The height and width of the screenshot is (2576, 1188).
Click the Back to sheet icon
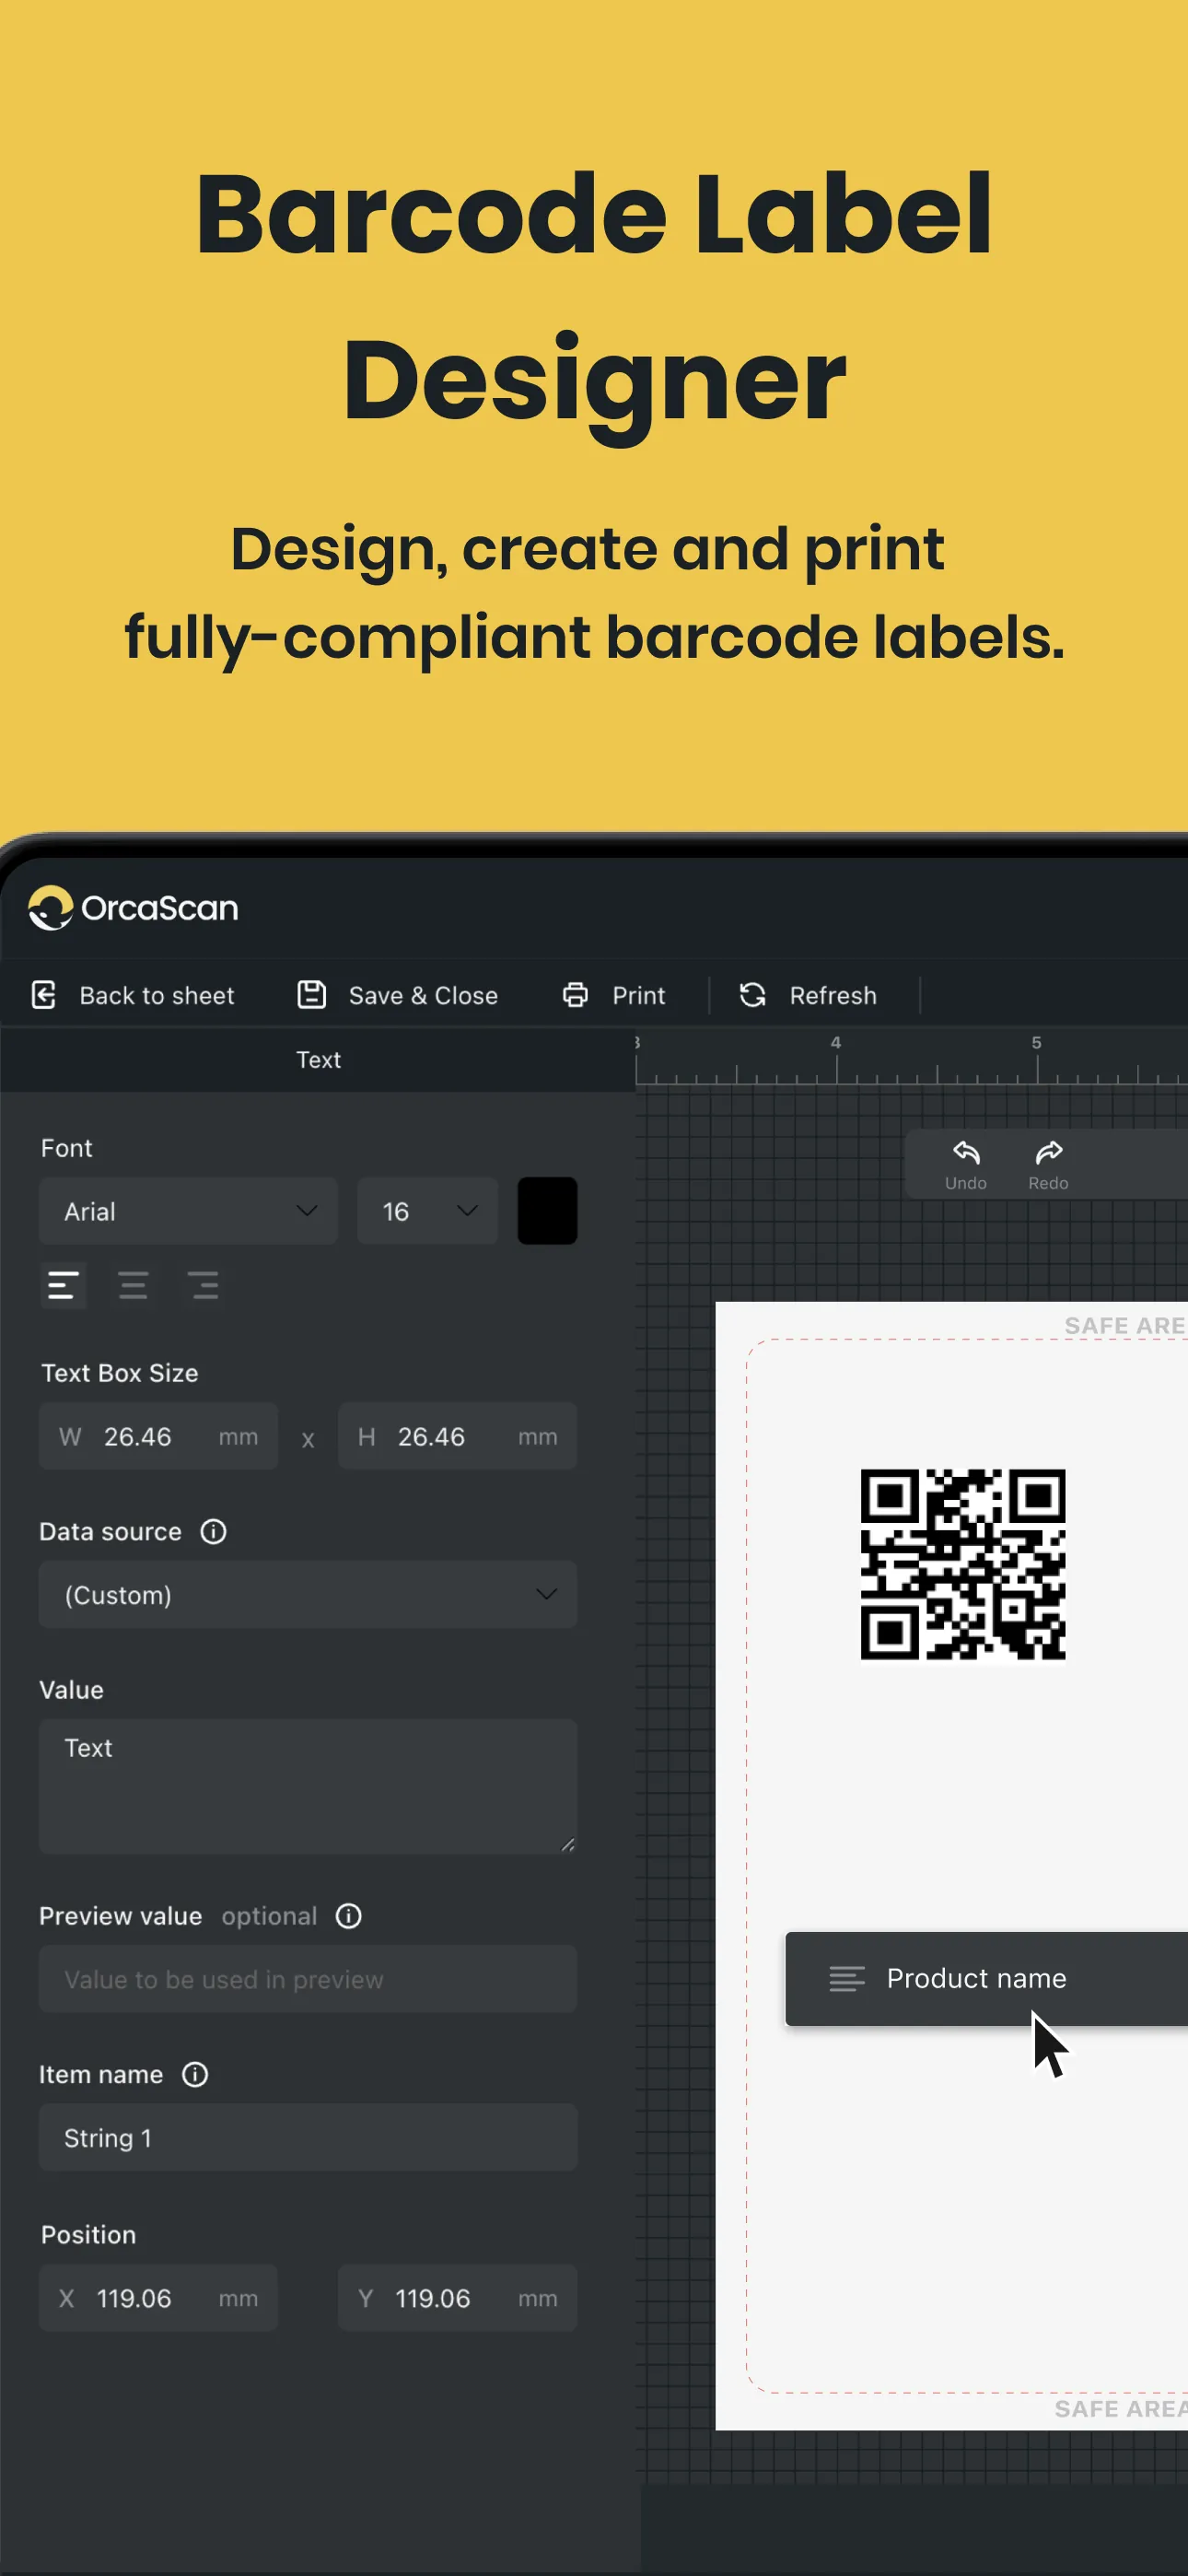click(44, 995)
